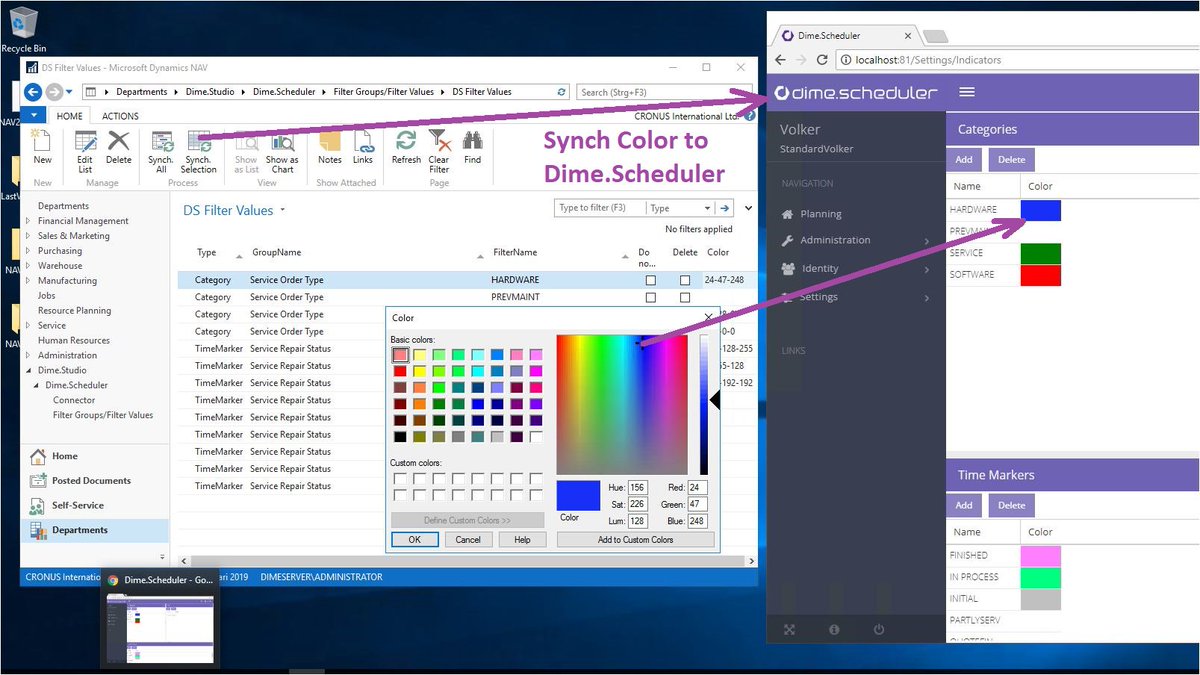The width and height of the screenshot is (1200, 675).
Task: Open Planning in Dime.Scheduler navigation
Action: (x=820, y=214)
